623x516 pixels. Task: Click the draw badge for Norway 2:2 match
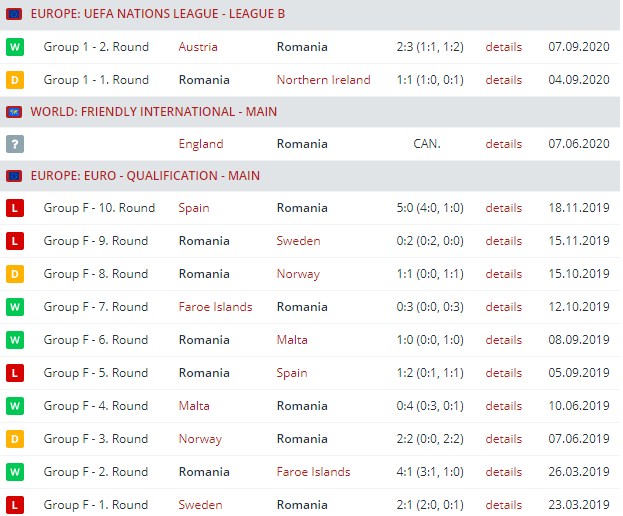click(15, 439)
